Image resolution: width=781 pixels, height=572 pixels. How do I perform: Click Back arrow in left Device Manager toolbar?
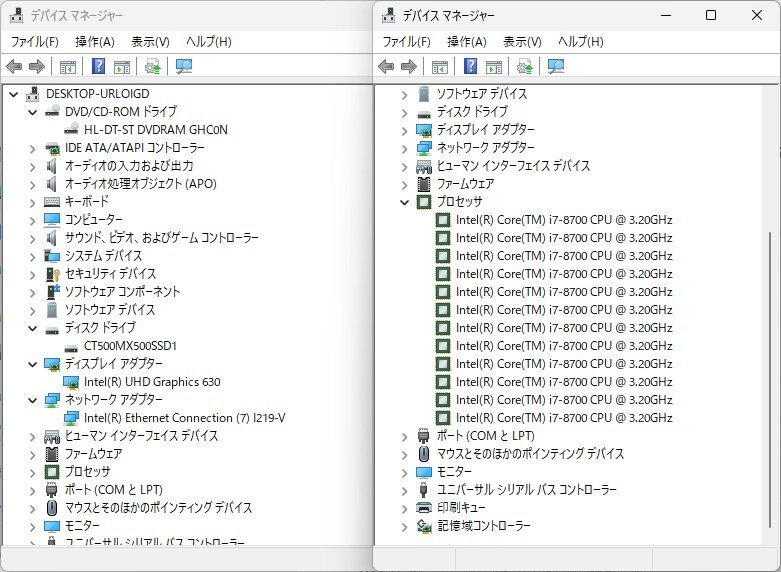click(14, 66)
